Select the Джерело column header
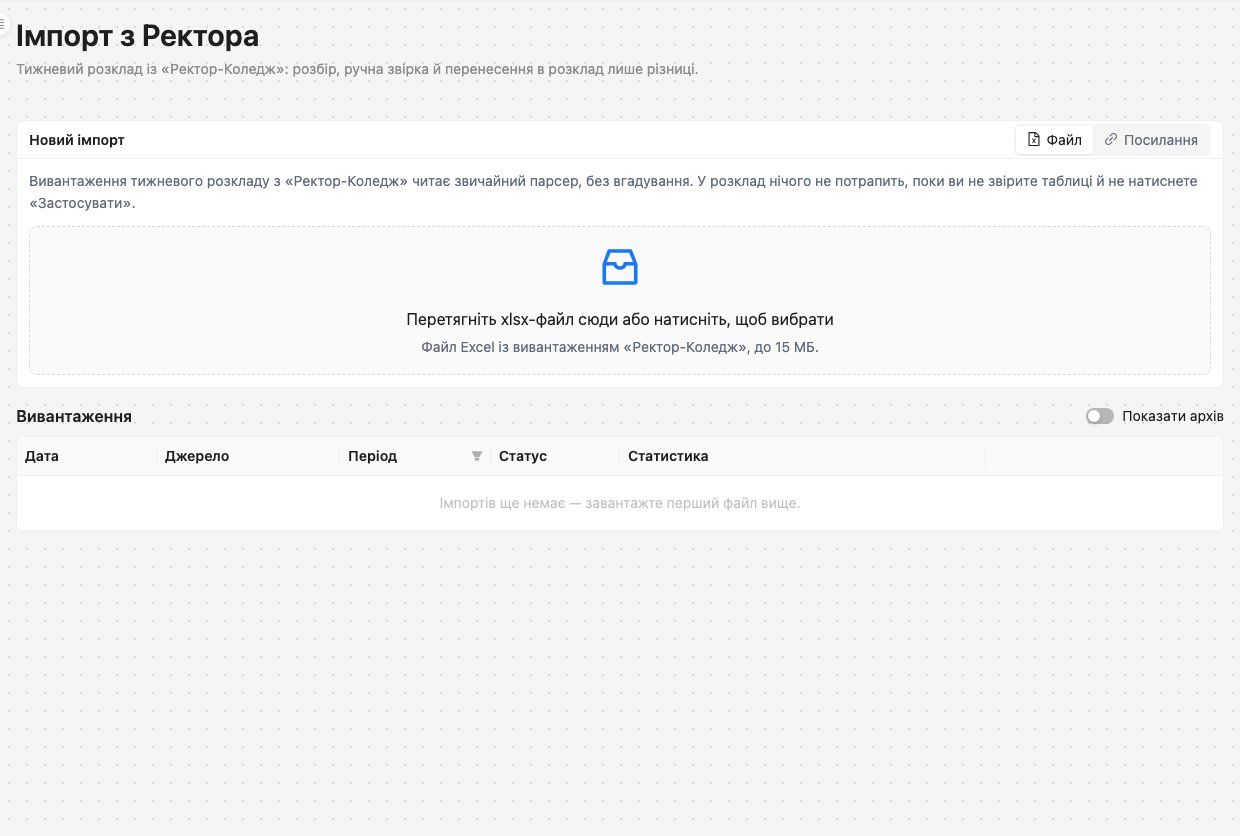 pyautogui.click(x=248, y=456)
